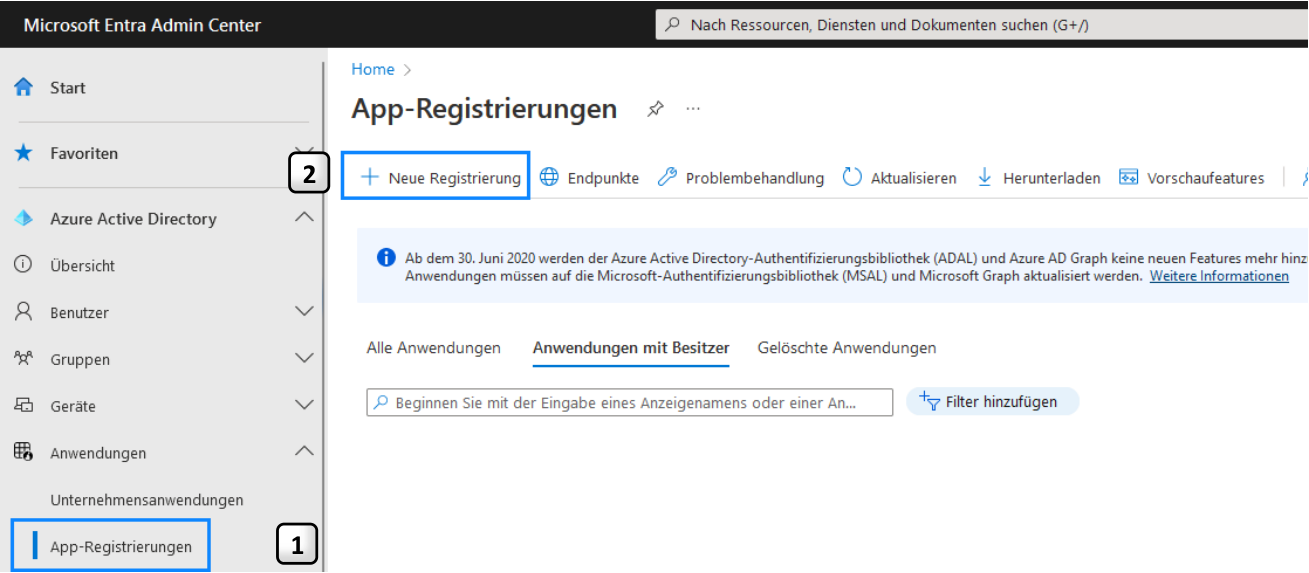The image size is (1309, 573).
Task: Click the Herunterladen download arrow icon
Action: click(984, 177)
